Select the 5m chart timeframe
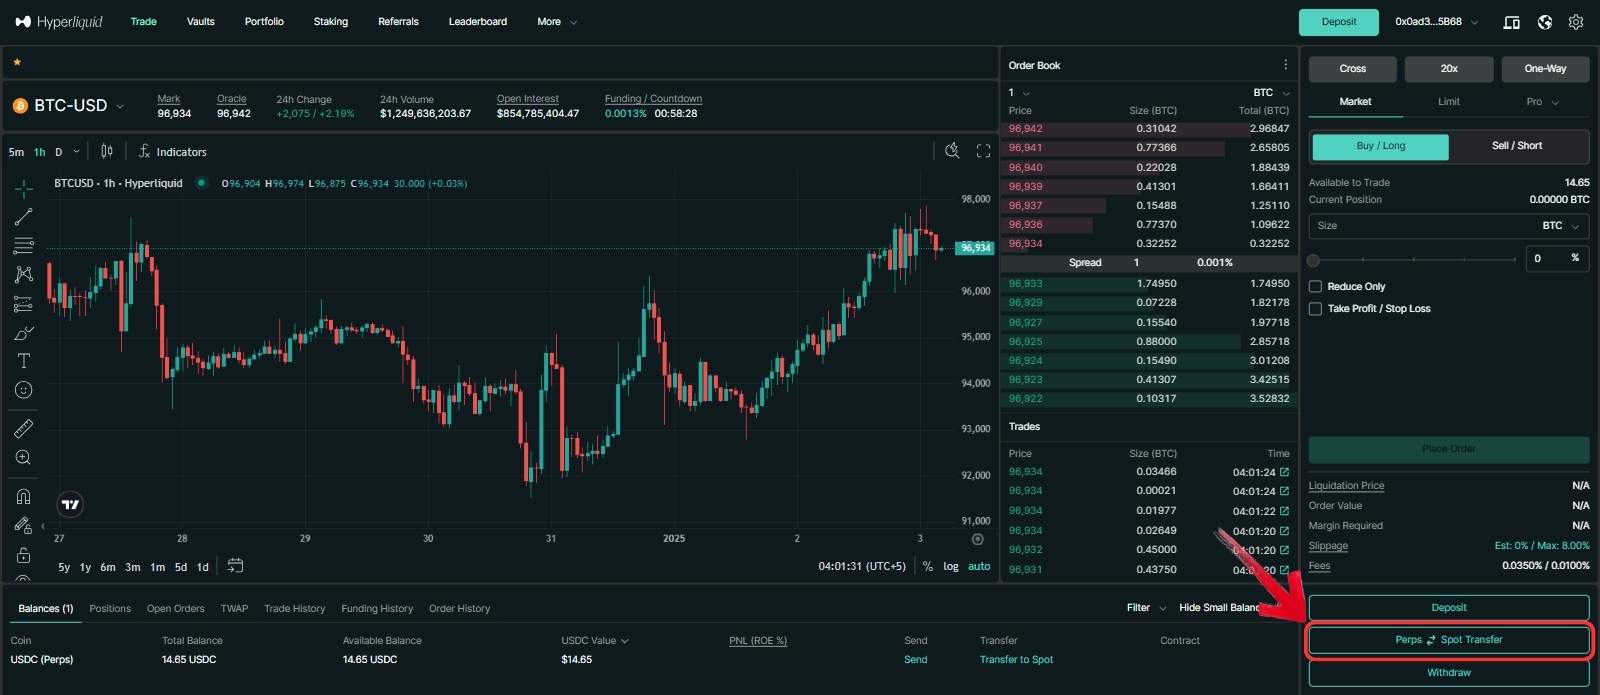 pyautogui.click(x=16, y=152)
